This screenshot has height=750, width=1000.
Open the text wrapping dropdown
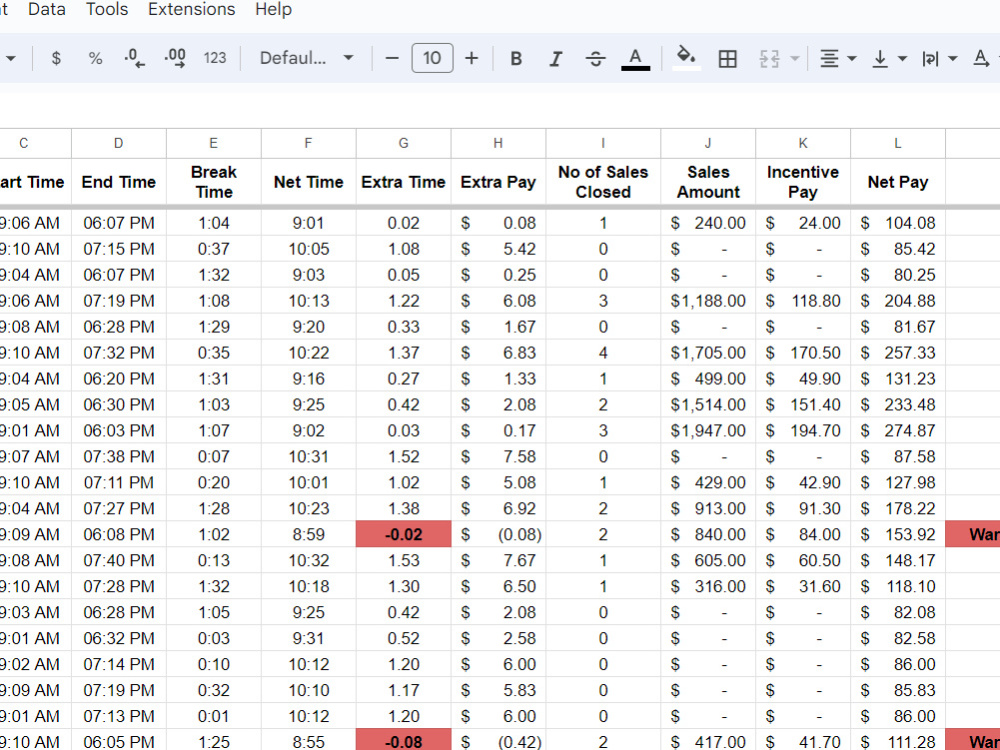click(x=940, y=58)
